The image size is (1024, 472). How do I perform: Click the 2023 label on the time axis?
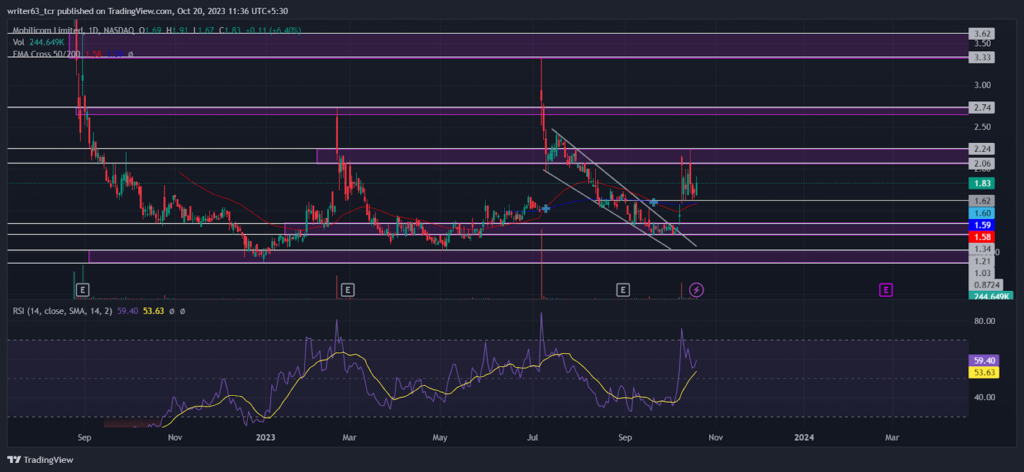[x=266, y=439]
